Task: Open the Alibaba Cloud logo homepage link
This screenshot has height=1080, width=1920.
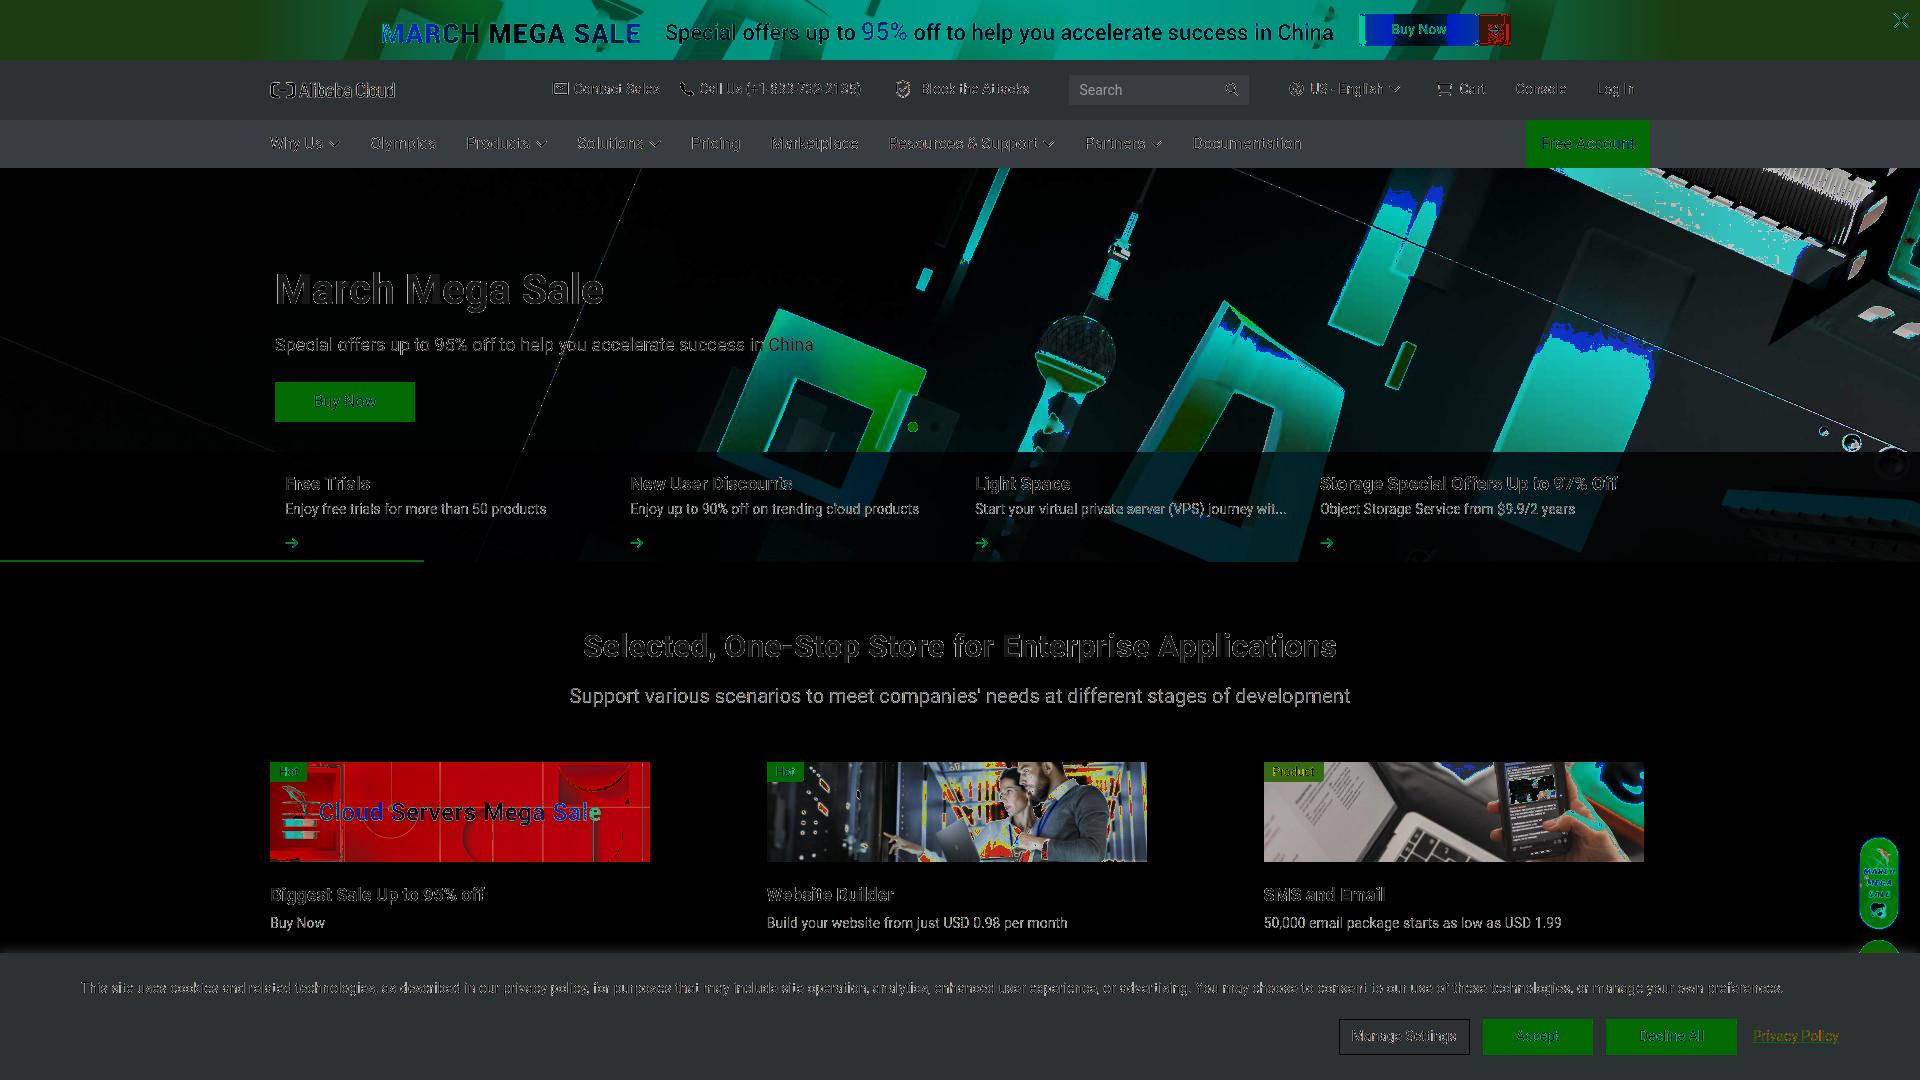Action: pos(333,90)
